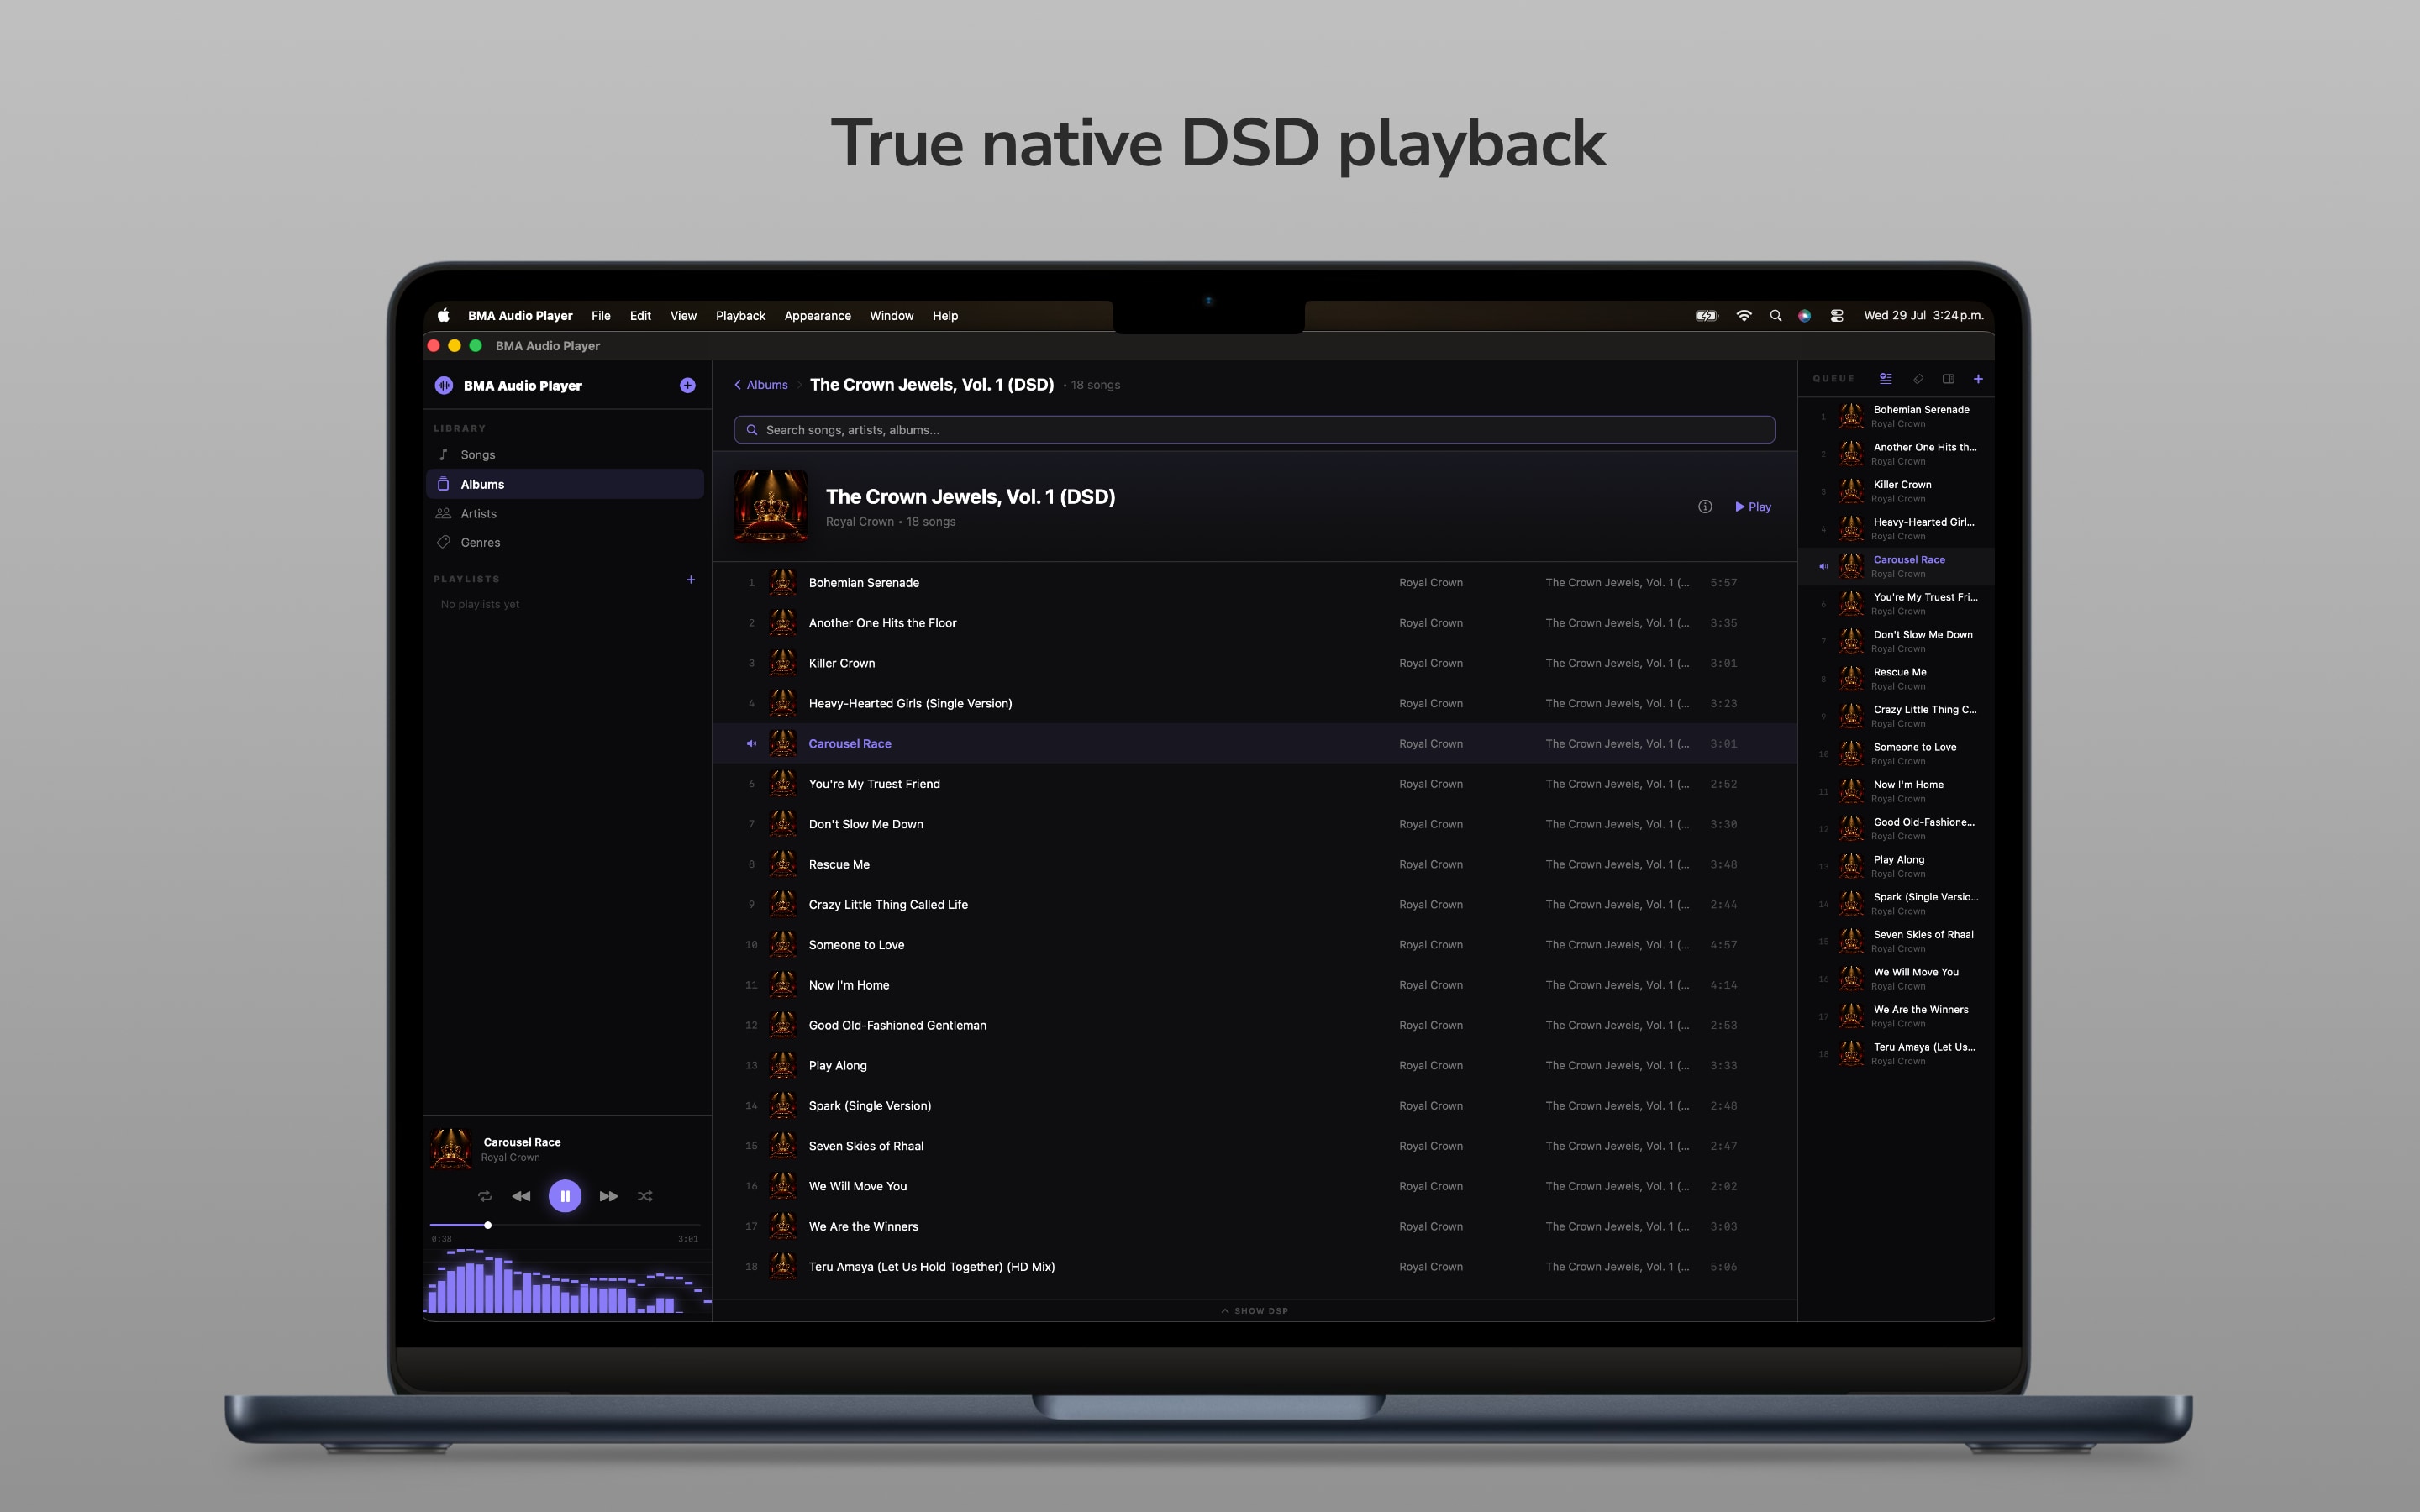Open Control Center in menu bar

[1837, 316]
